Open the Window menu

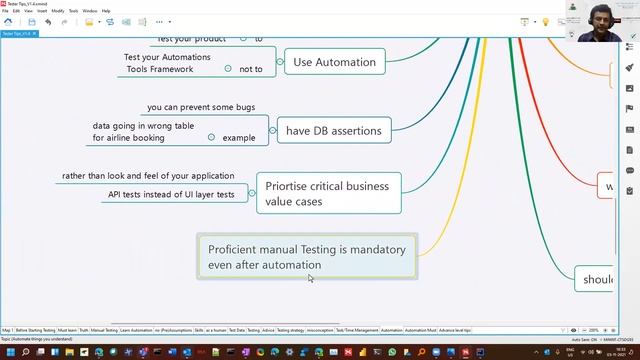[x=90, y=11]
